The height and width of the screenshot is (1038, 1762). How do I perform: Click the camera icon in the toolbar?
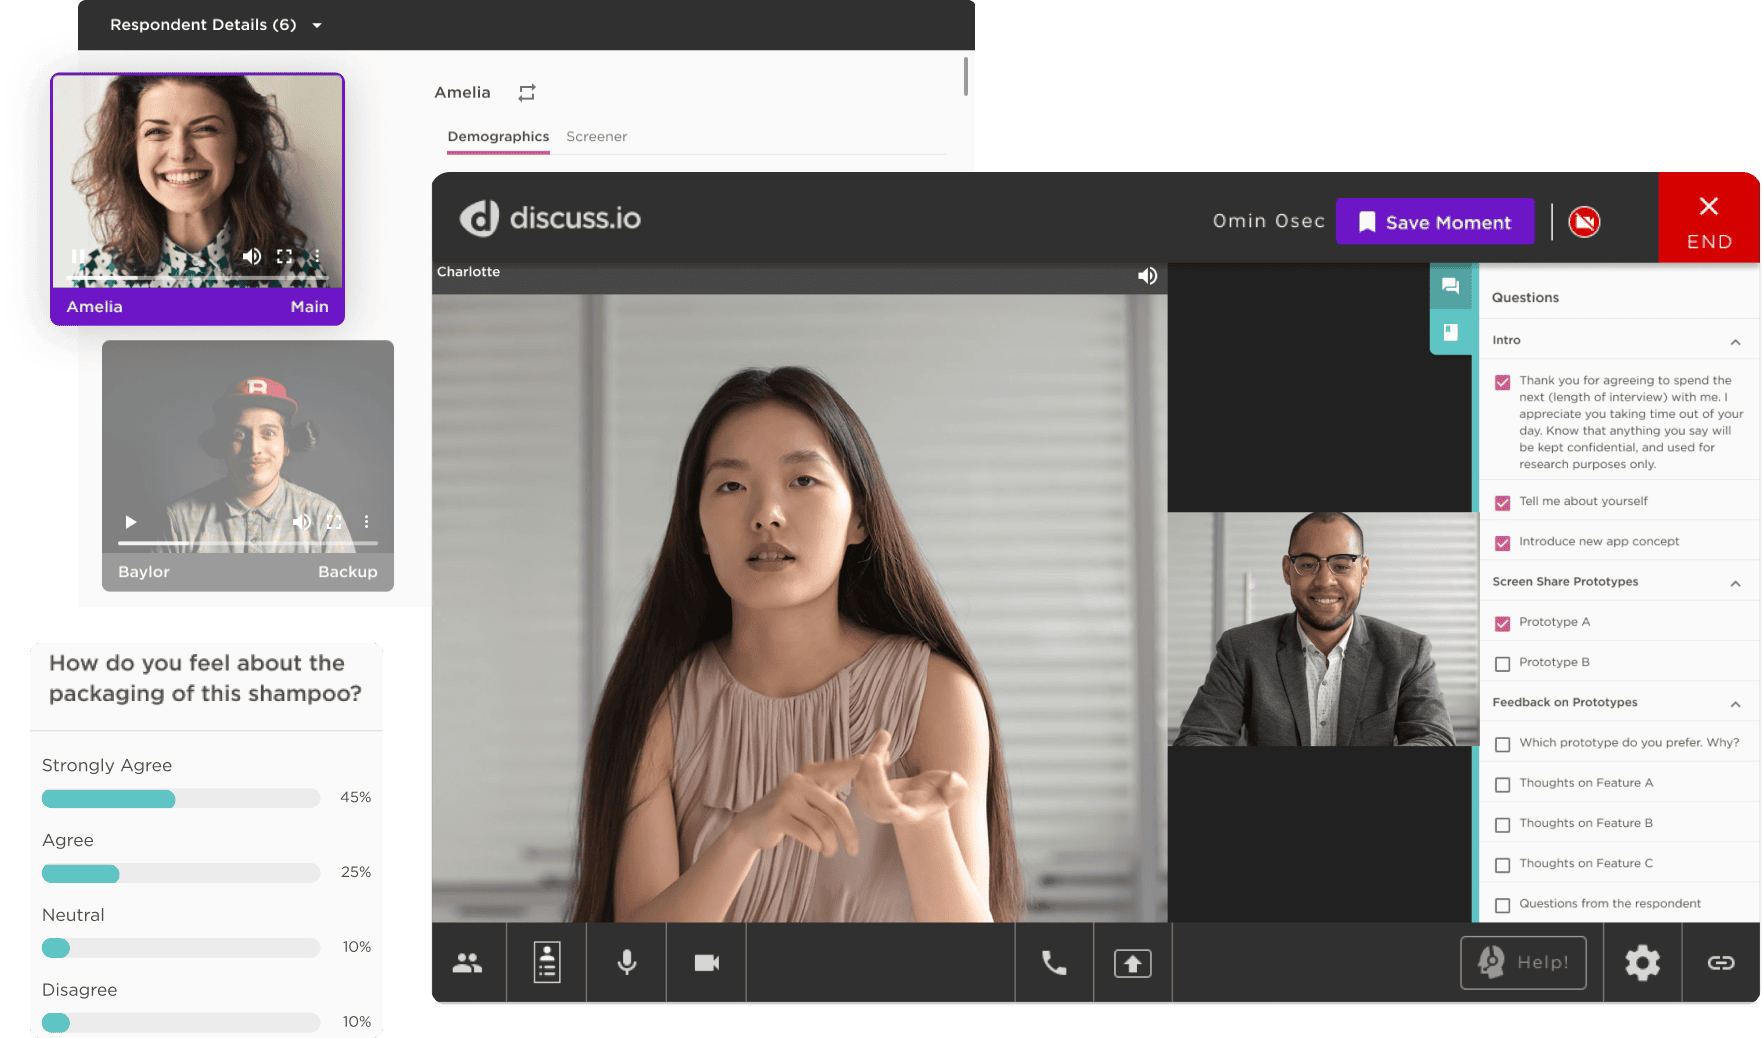(x=706, y=962)
